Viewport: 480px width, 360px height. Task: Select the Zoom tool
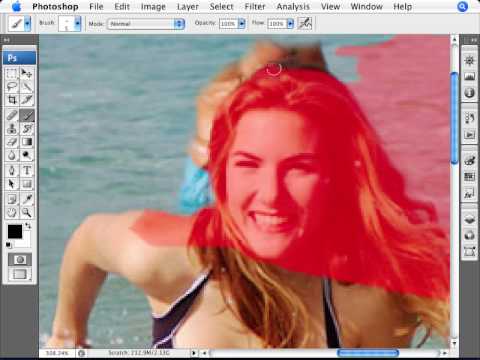tap(27, 212)
